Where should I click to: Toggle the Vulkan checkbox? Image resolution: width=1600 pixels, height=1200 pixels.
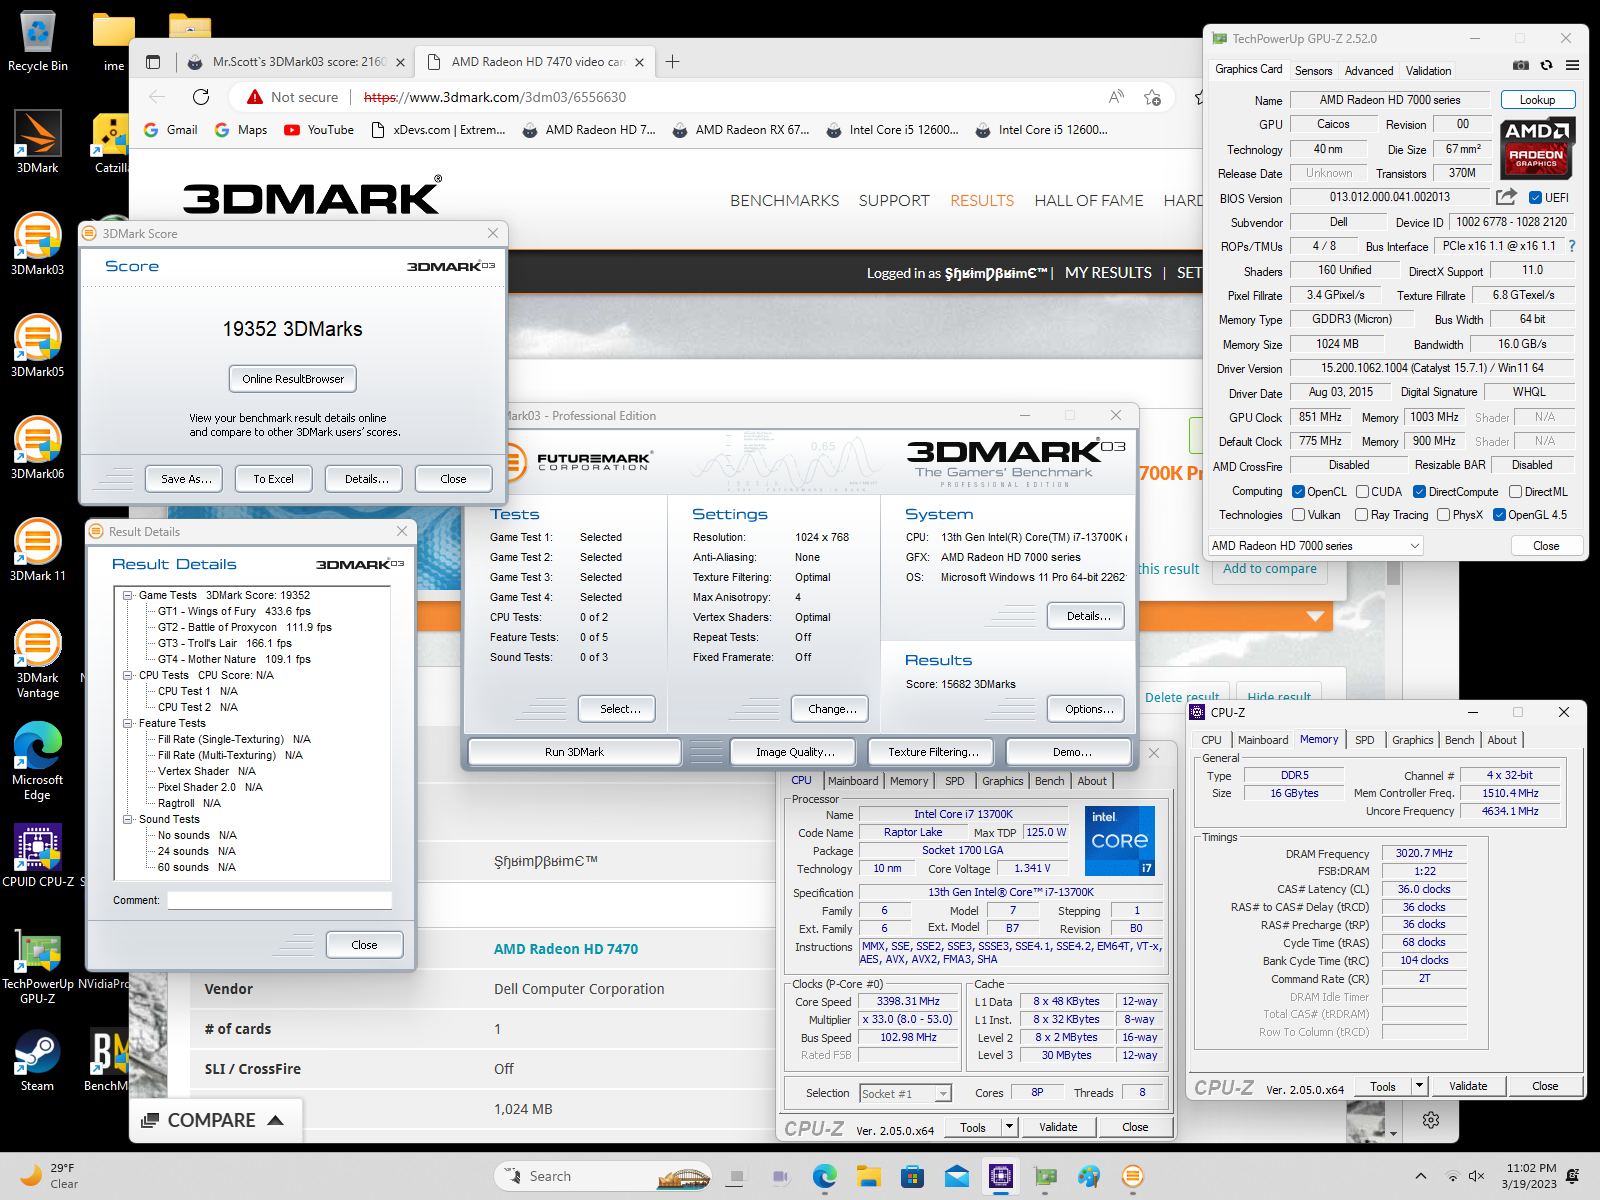[x=1298, y=515]
